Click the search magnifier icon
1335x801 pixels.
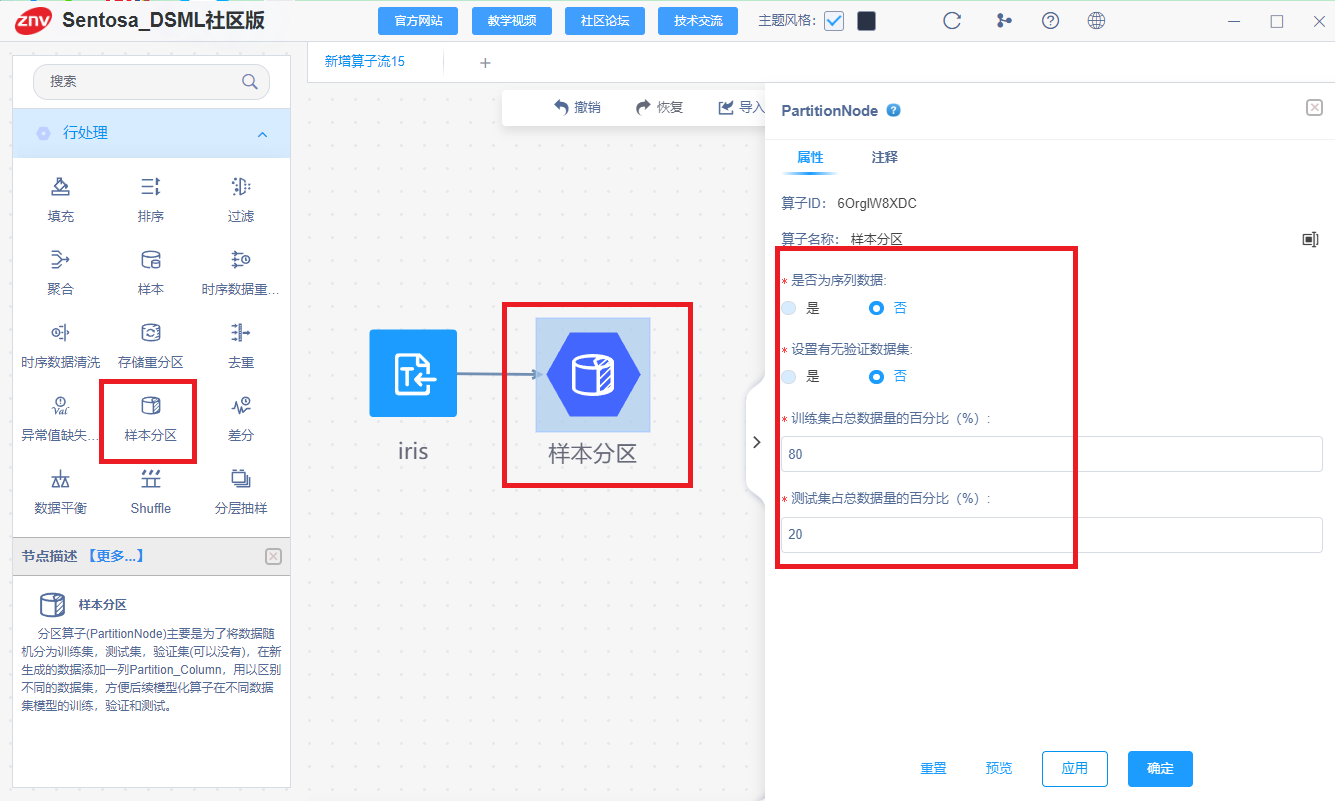250,82
